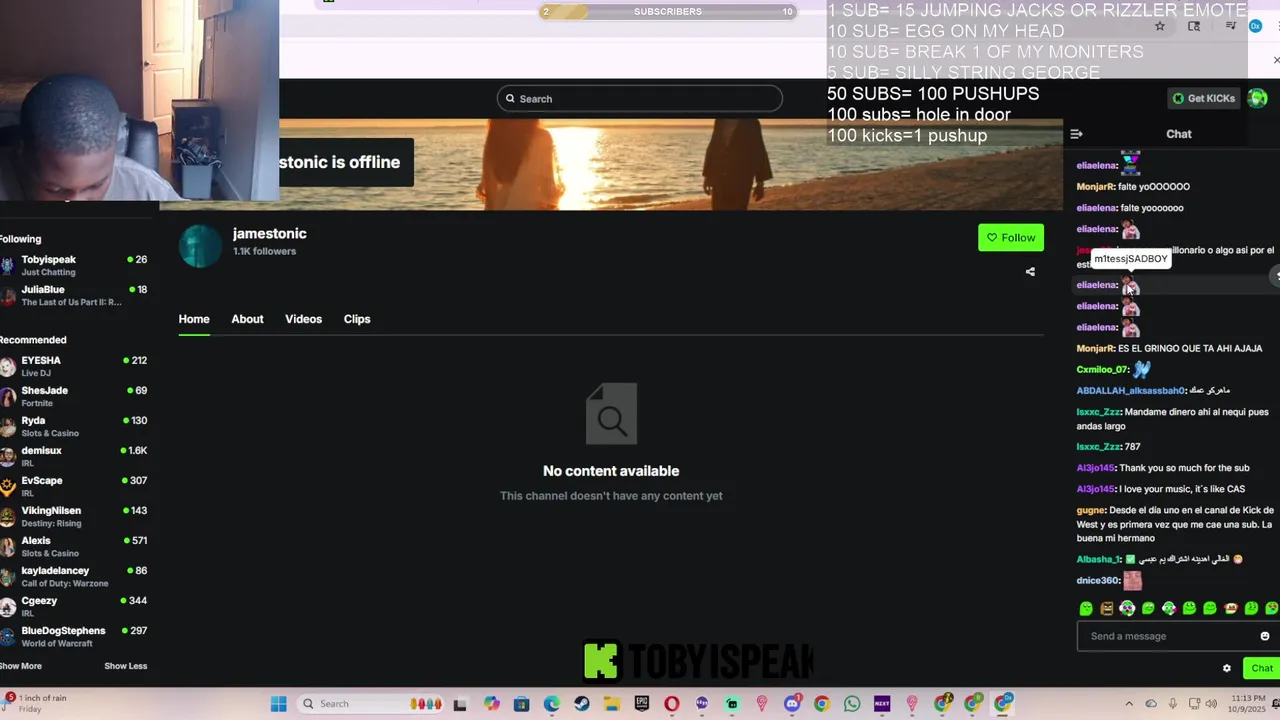
Task: Click the subscribers goal progress bar
Action: pos(668,12)
